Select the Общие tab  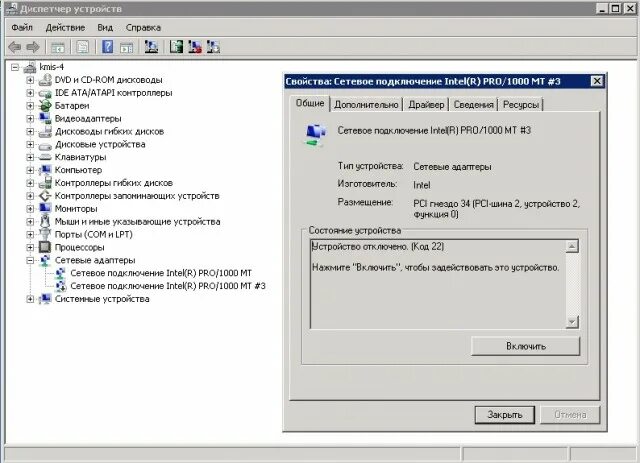point(310,103)
